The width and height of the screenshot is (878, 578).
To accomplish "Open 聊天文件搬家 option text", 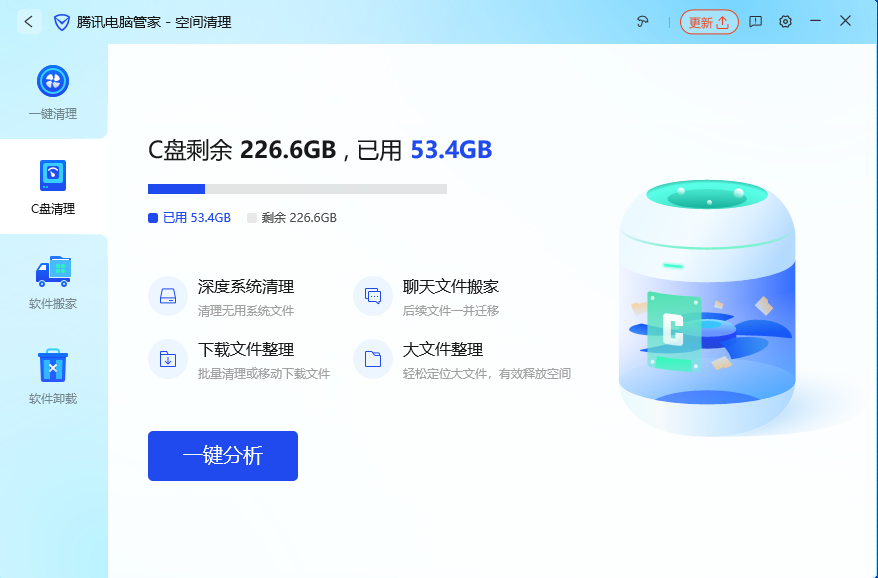I will (x=451, y=287).
